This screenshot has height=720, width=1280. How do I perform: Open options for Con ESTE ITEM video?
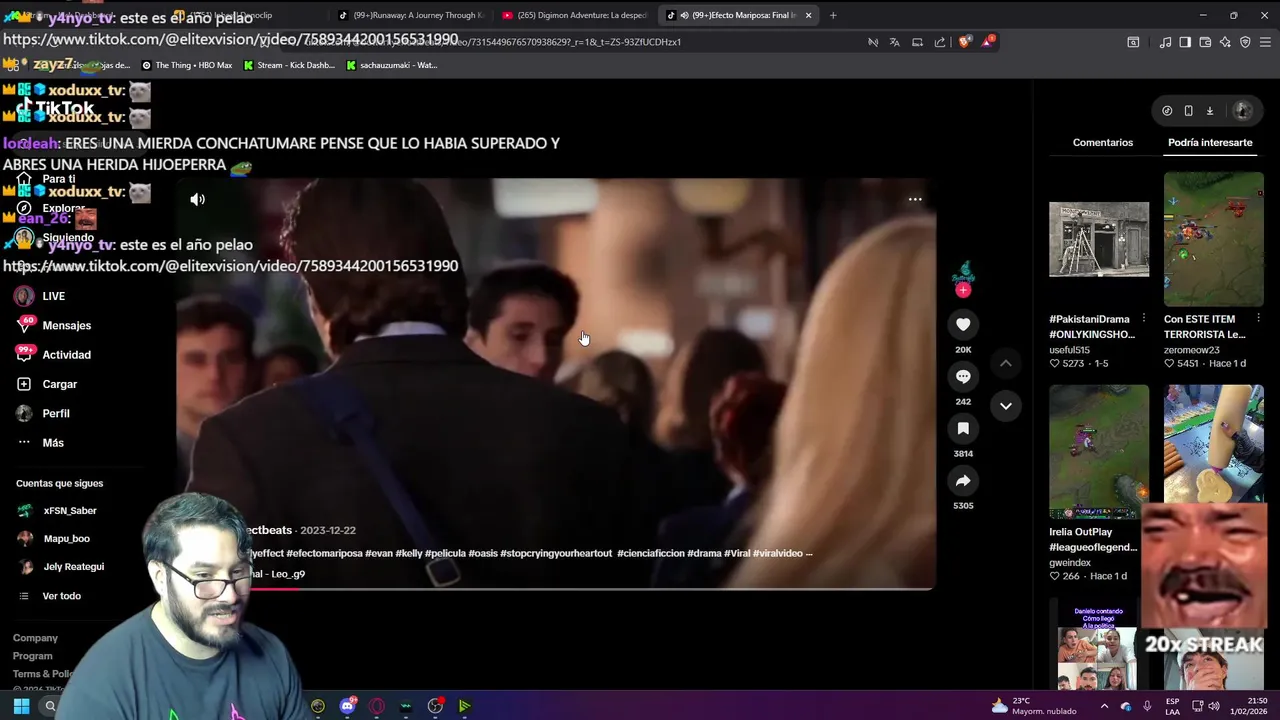coord(1258,319)
